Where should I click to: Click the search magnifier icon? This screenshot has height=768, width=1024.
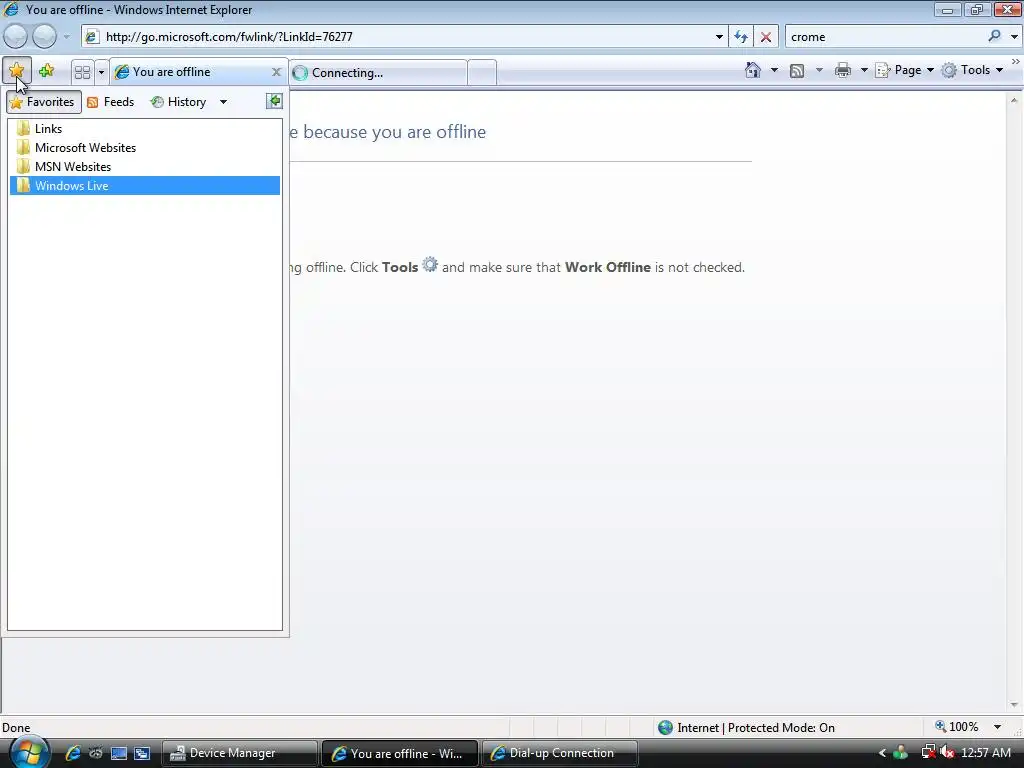994,36
